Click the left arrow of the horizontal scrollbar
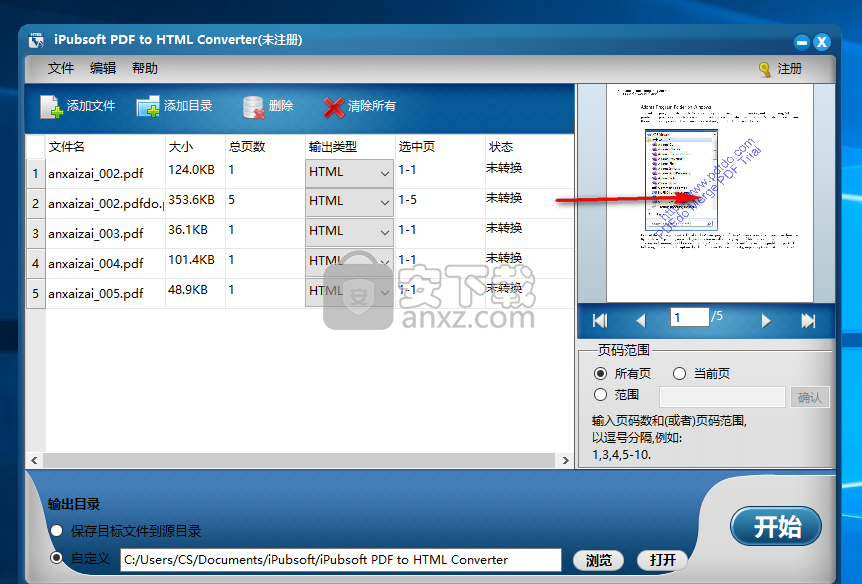Viewport: 862px width, 584px height. (x=34, y=460)
